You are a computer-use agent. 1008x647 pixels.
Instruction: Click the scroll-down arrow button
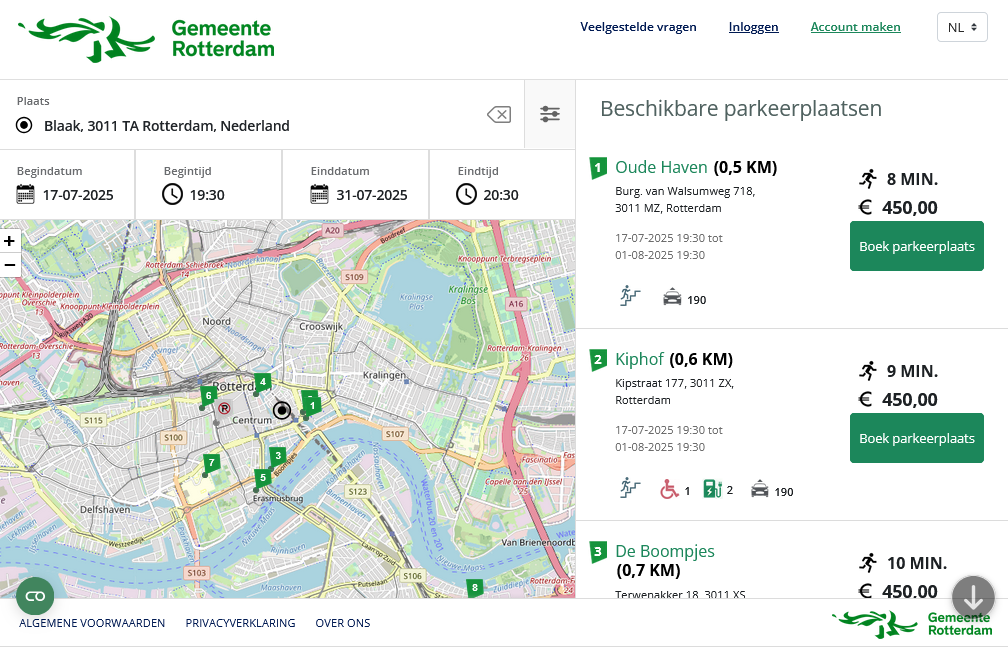pos(974,598)
